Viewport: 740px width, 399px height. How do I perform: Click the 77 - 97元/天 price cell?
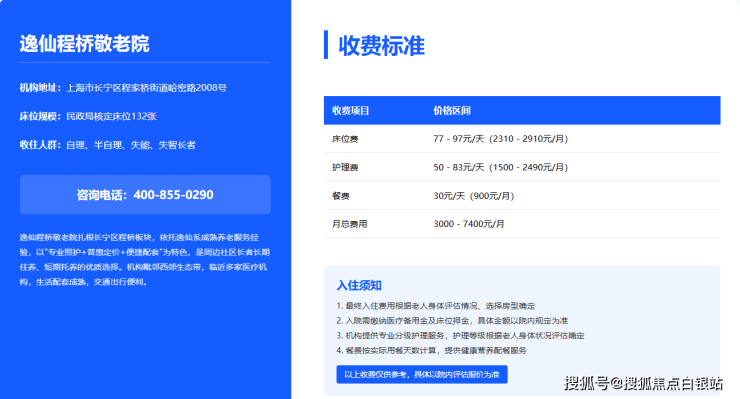click(x=501, y=139)
